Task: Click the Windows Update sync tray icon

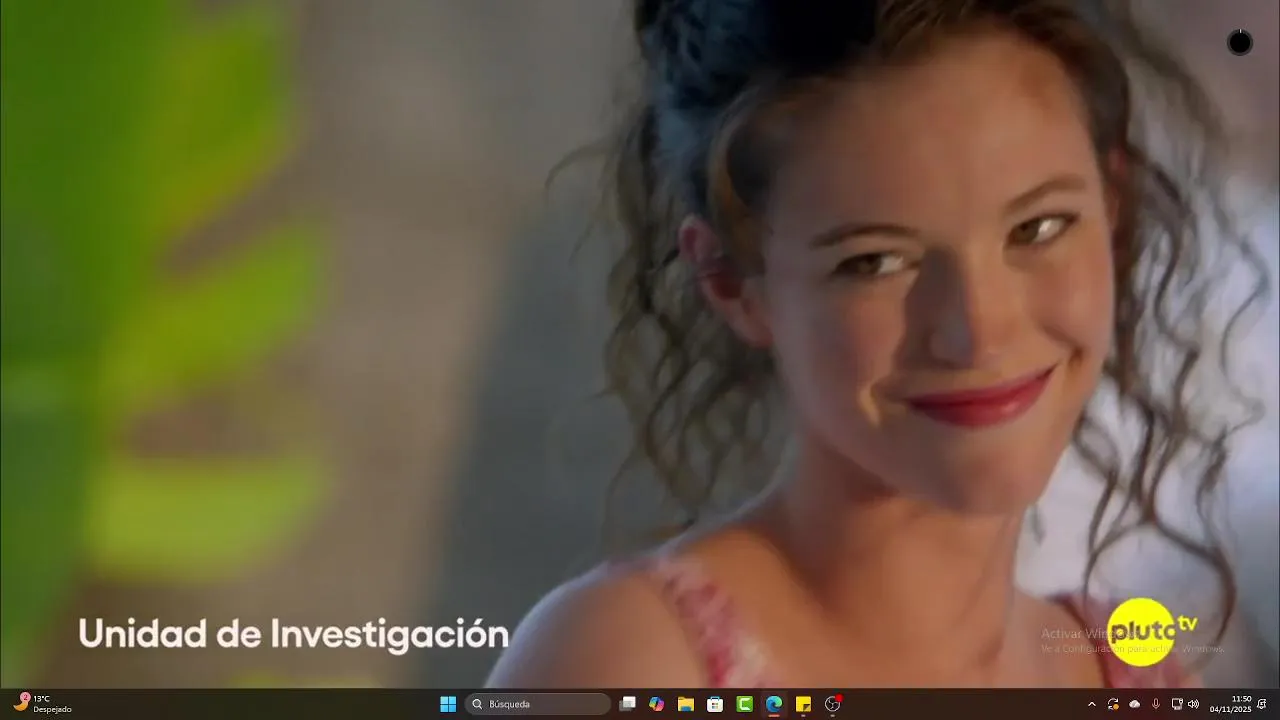Action: pyautogui.click(x=1113, y=704)
